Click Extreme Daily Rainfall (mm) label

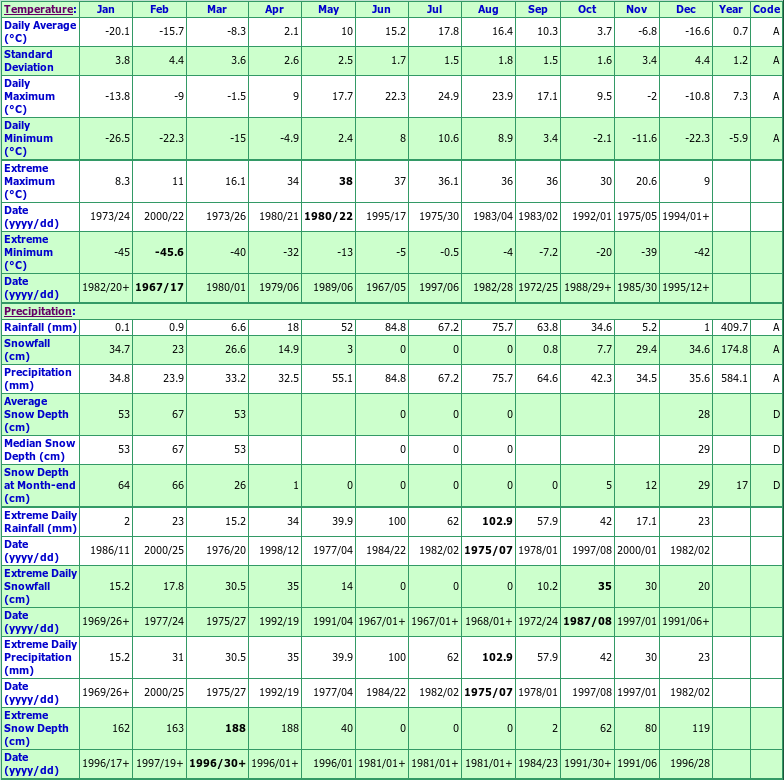(x=40, y=522)
